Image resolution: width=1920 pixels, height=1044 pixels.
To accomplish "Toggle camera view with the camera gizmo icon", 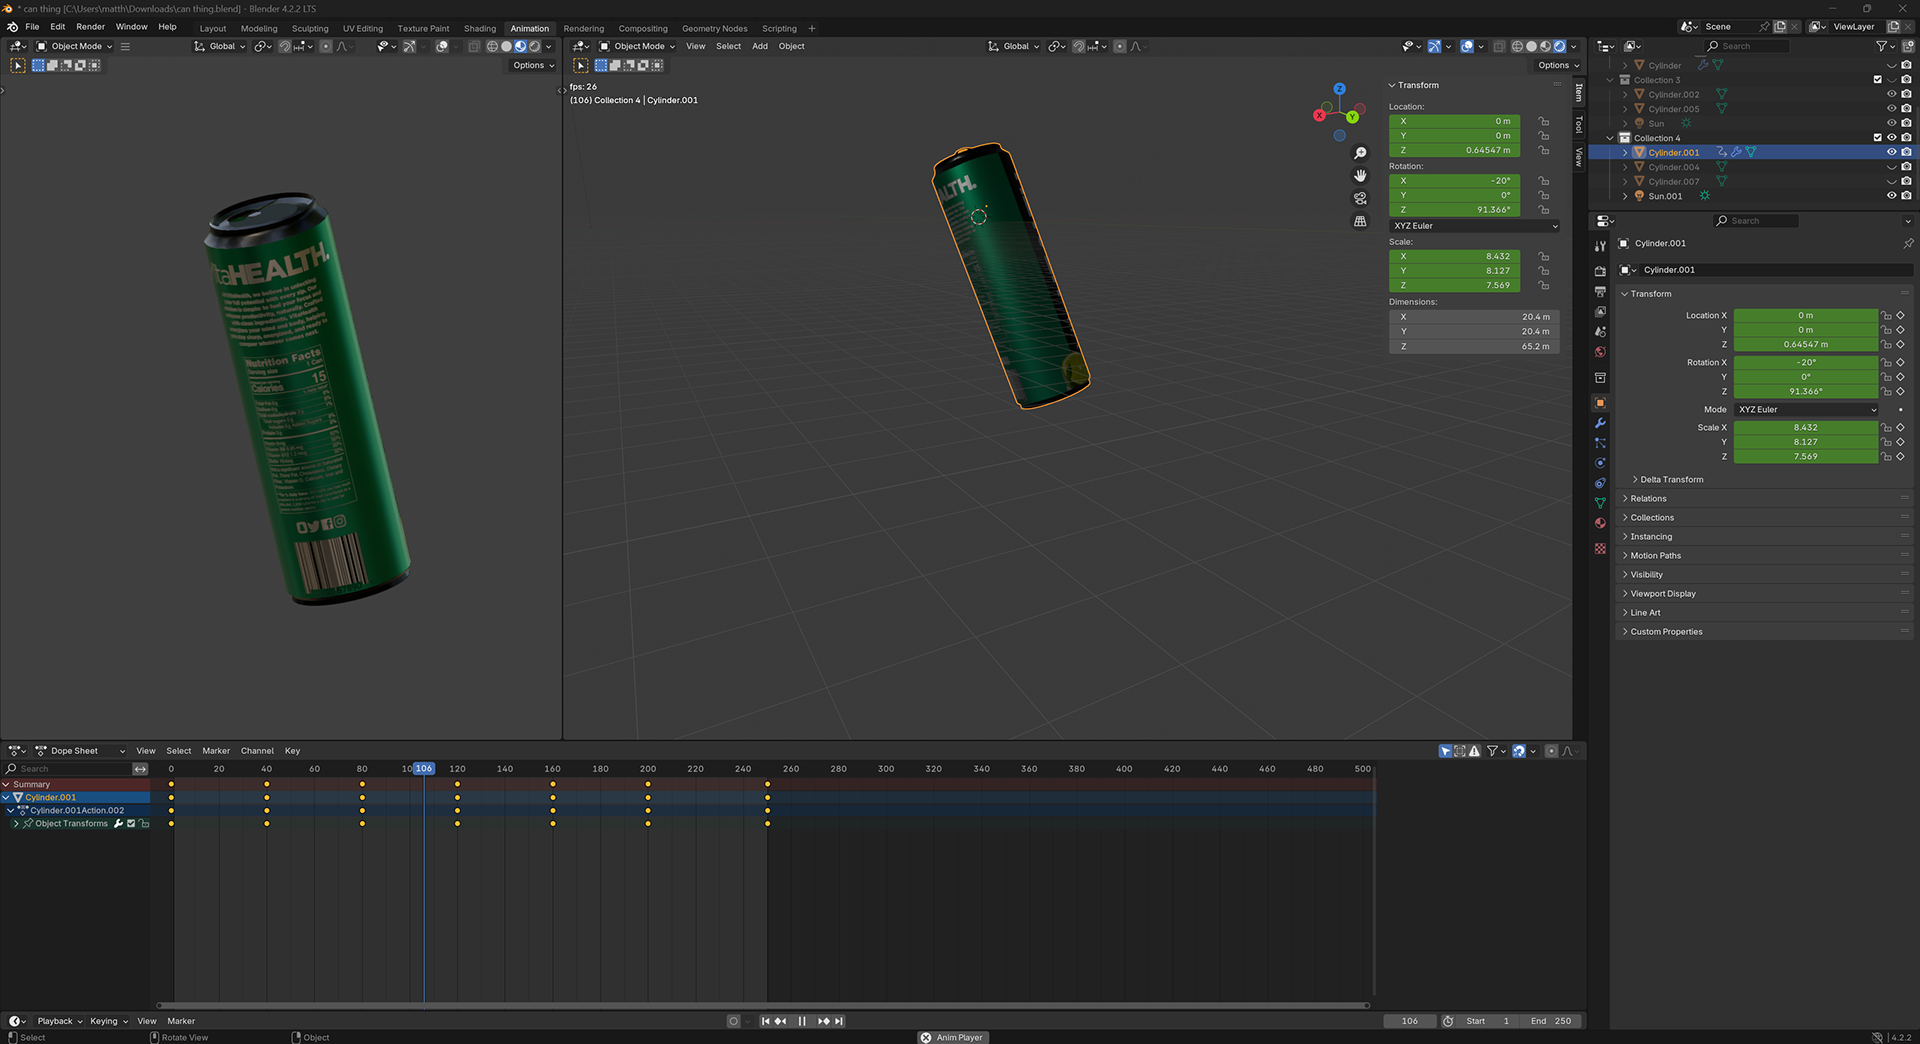I will click(1360, 198).
